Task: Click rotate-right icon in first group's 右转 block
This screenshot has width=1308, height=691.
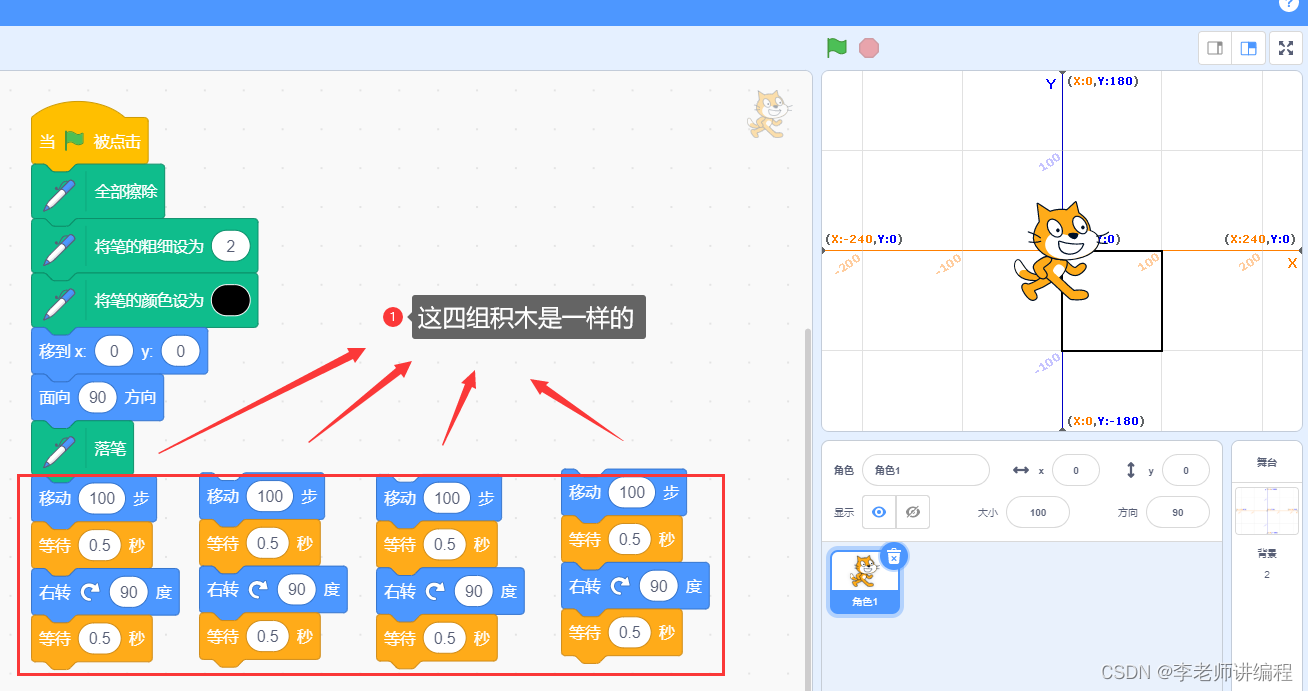Action: pyautogui.click(x=90, y=592)
